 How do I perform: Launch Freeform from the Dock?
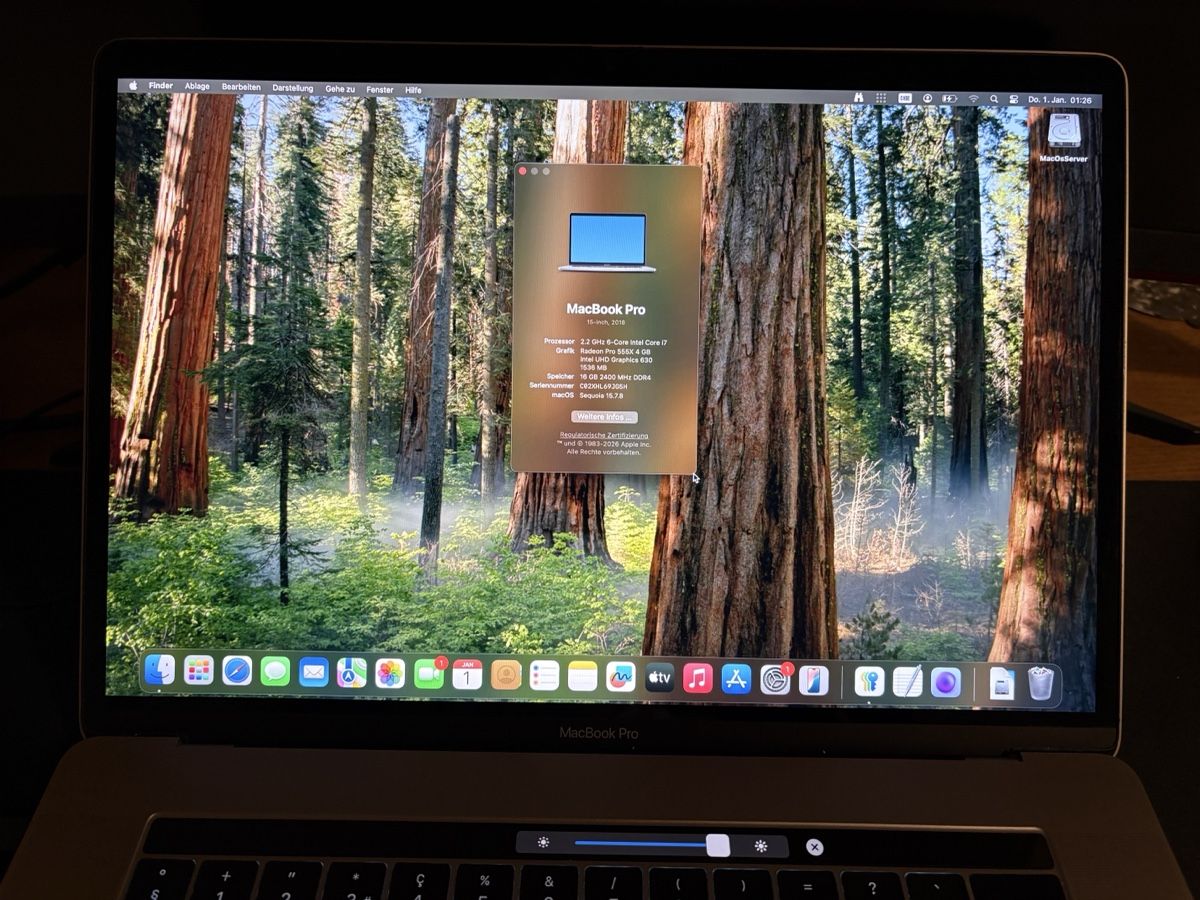click(621, 676)
